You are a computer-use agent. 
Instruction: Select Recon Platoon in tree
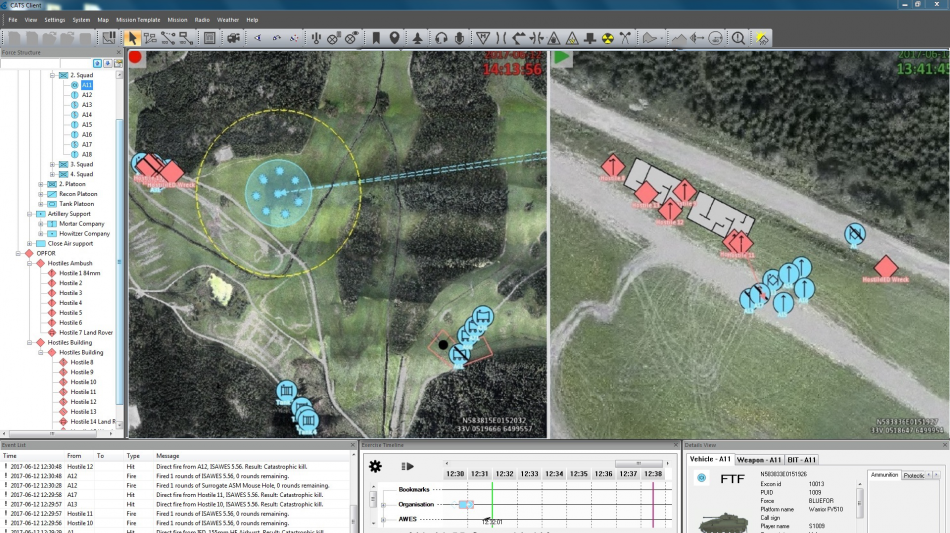coord(80,194)
